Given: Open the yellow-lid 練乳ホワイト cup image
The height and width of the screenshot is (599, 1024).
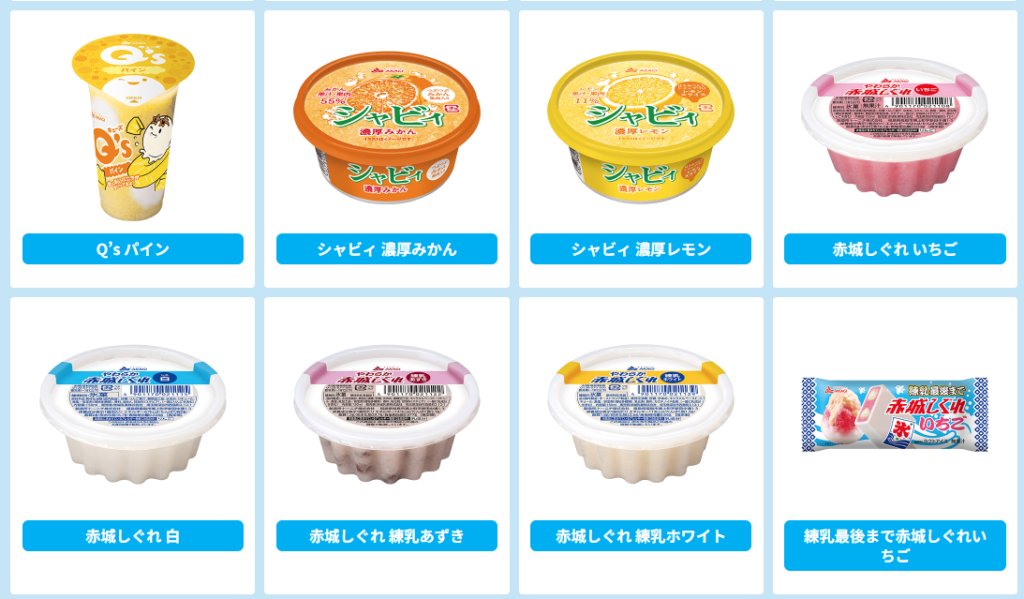Looking at the screenshot, I should (641, 414).
